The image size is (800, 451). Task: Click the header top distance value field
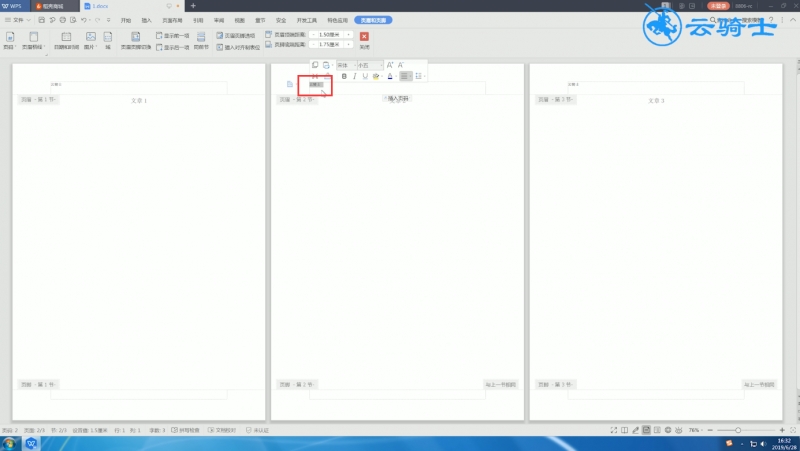(329, 35)
